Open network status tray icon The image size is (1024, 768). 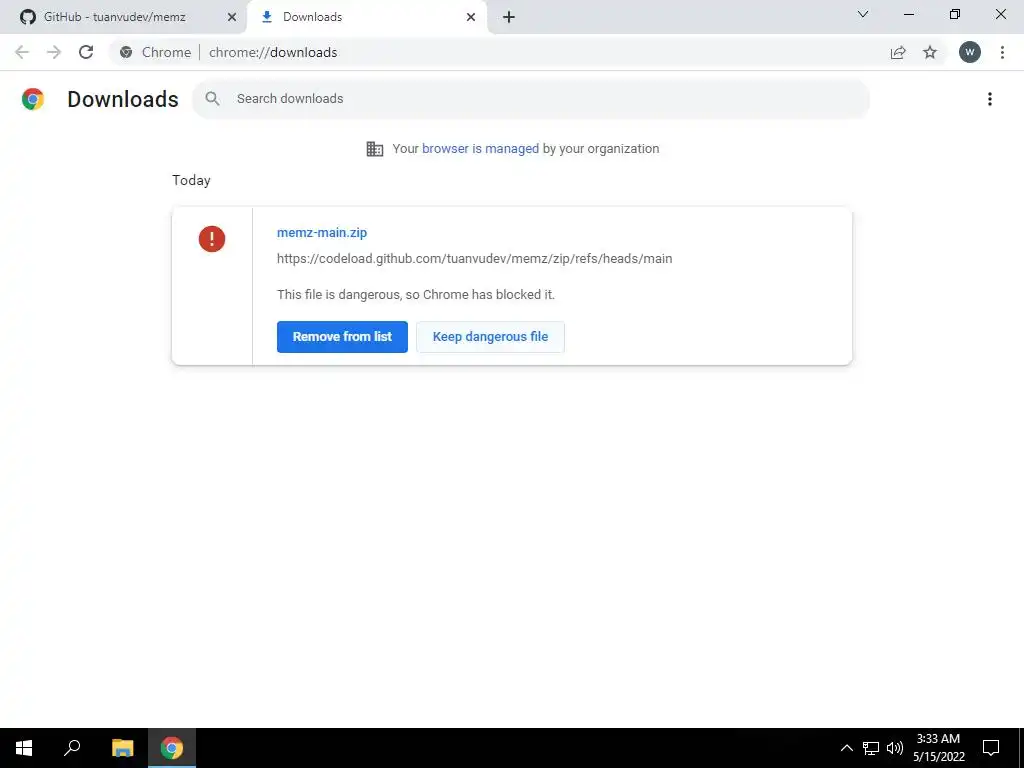coord(871,748)
